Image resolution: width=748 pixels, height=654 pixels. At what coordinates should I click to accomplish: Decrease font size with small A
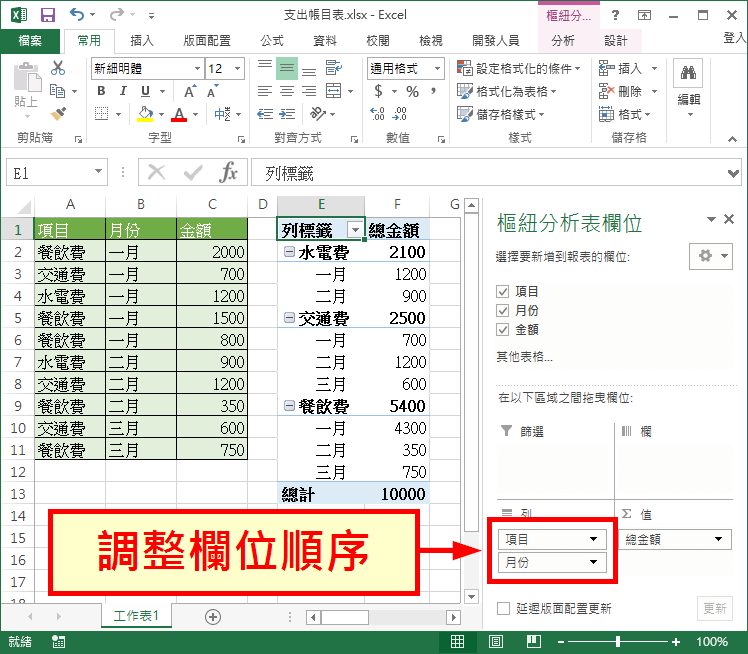[212, 91]
